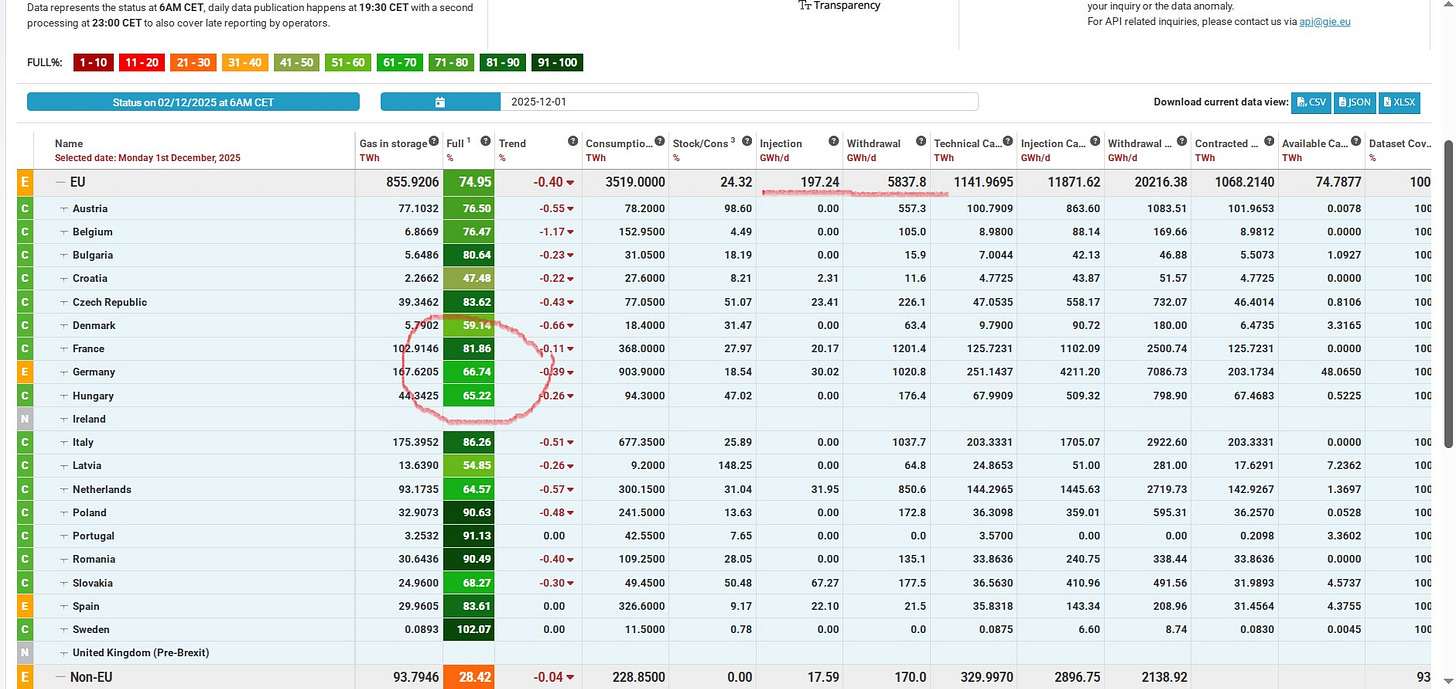Expand the Netherlands row
The width and height of the screenshot is (1456, 689).
(x=64, y=489)
